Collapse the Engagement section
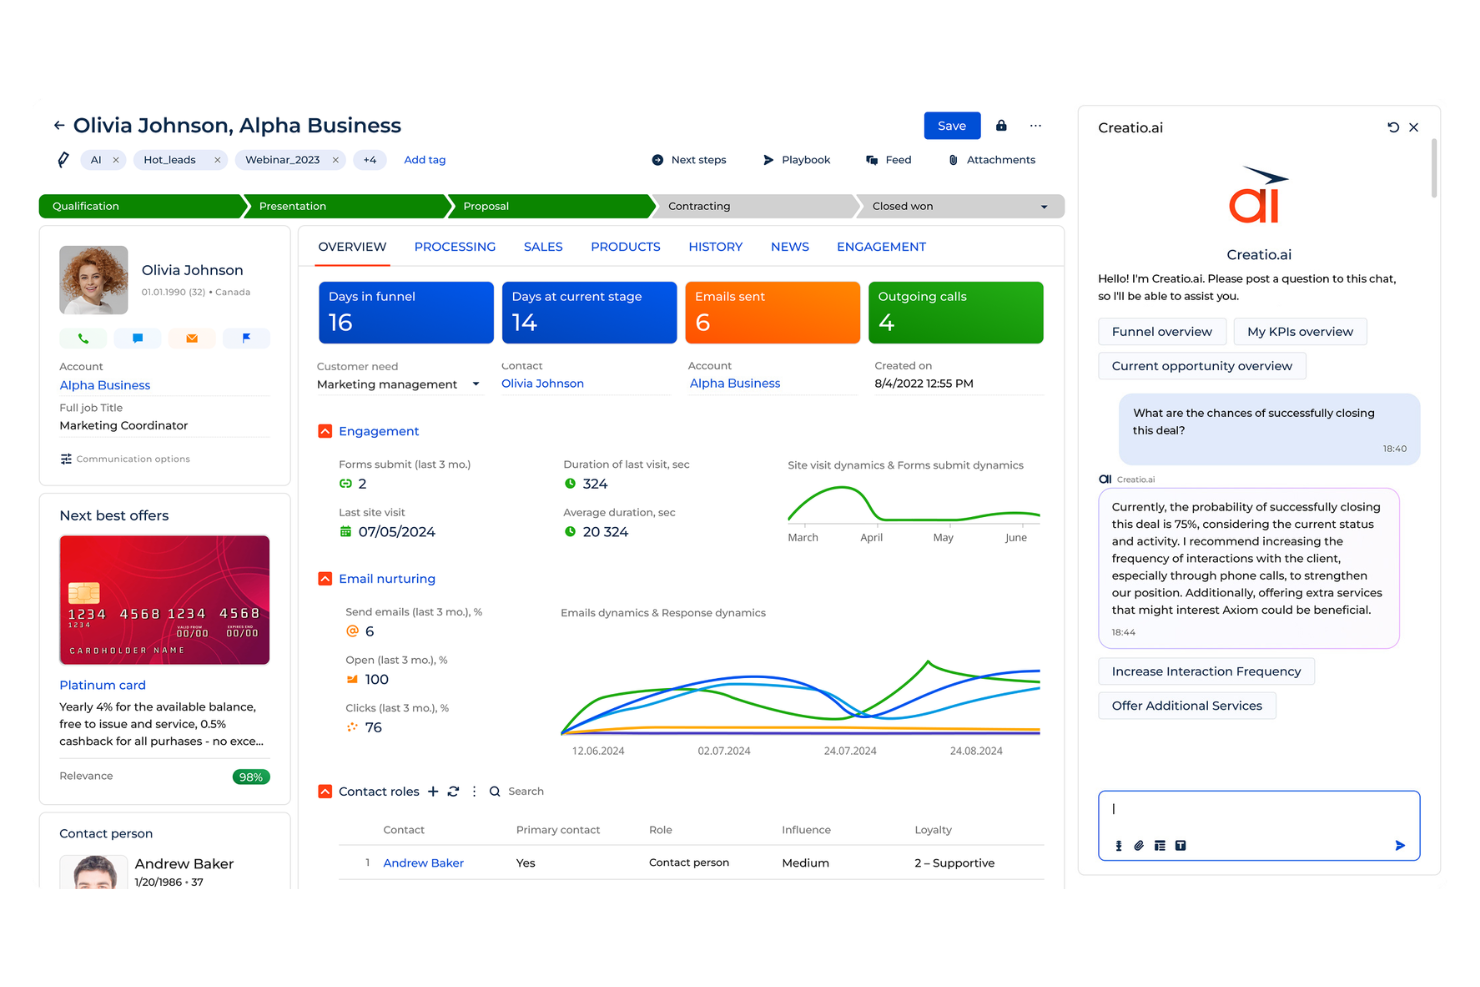Screen dimensions: 1480x987 (325, 430)
